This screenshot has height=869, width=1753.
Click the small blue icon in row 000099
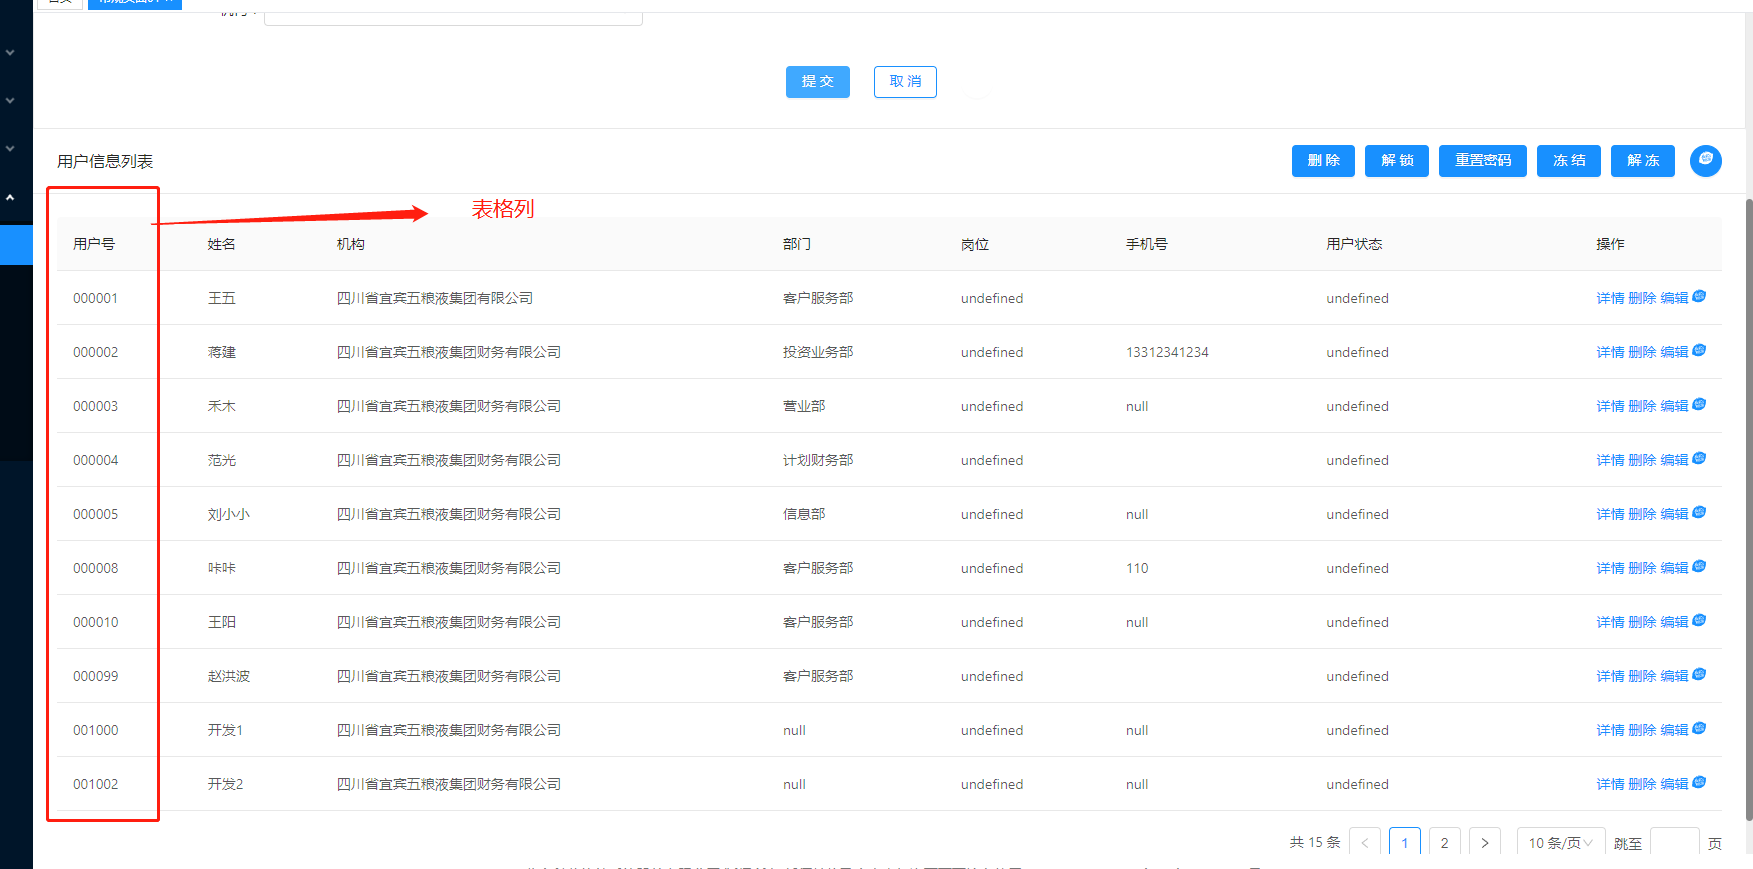coord(1699,675)
